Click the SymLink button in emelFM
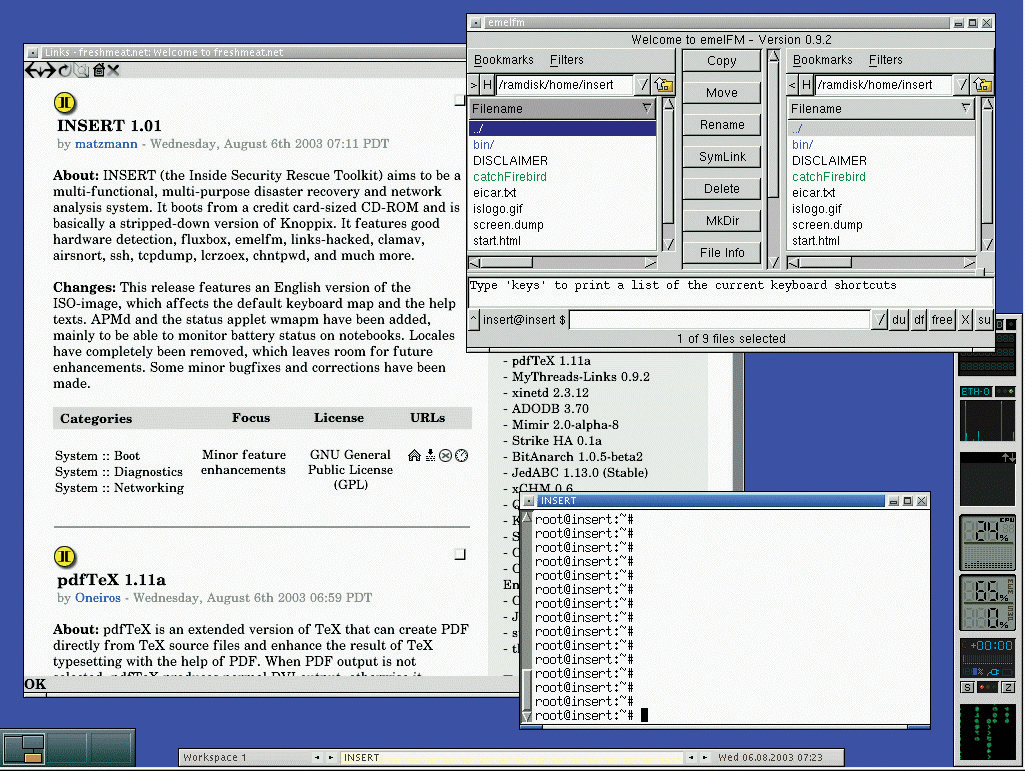 [722, 157]
